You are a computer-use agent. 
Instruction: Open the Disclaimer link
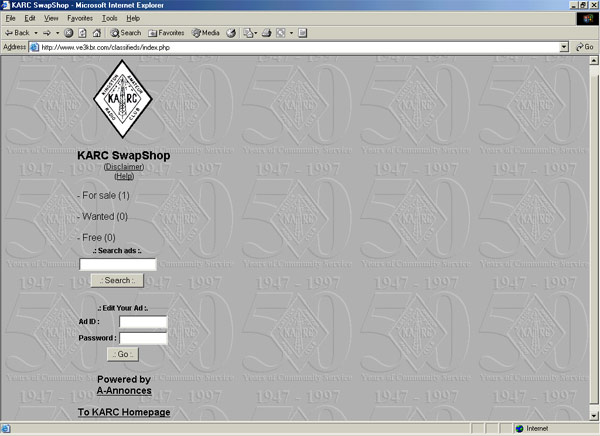coord(124,167)
